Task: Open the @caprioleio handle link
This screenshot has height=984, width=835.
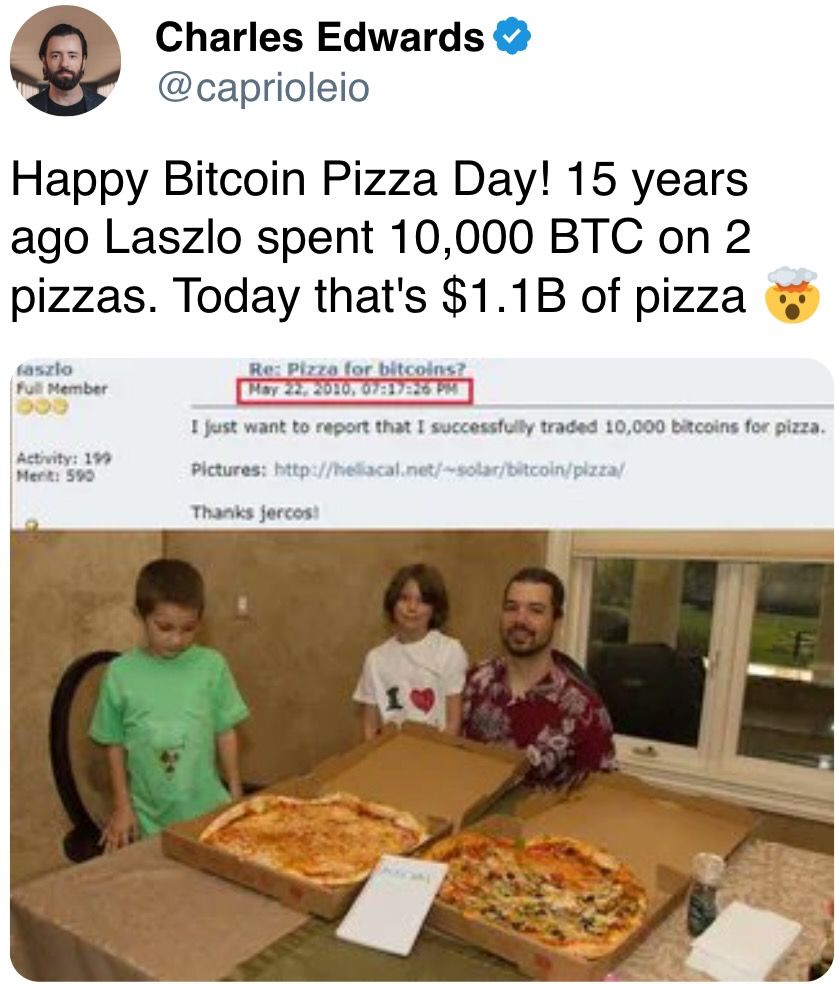Action: (x=263, y=87)
